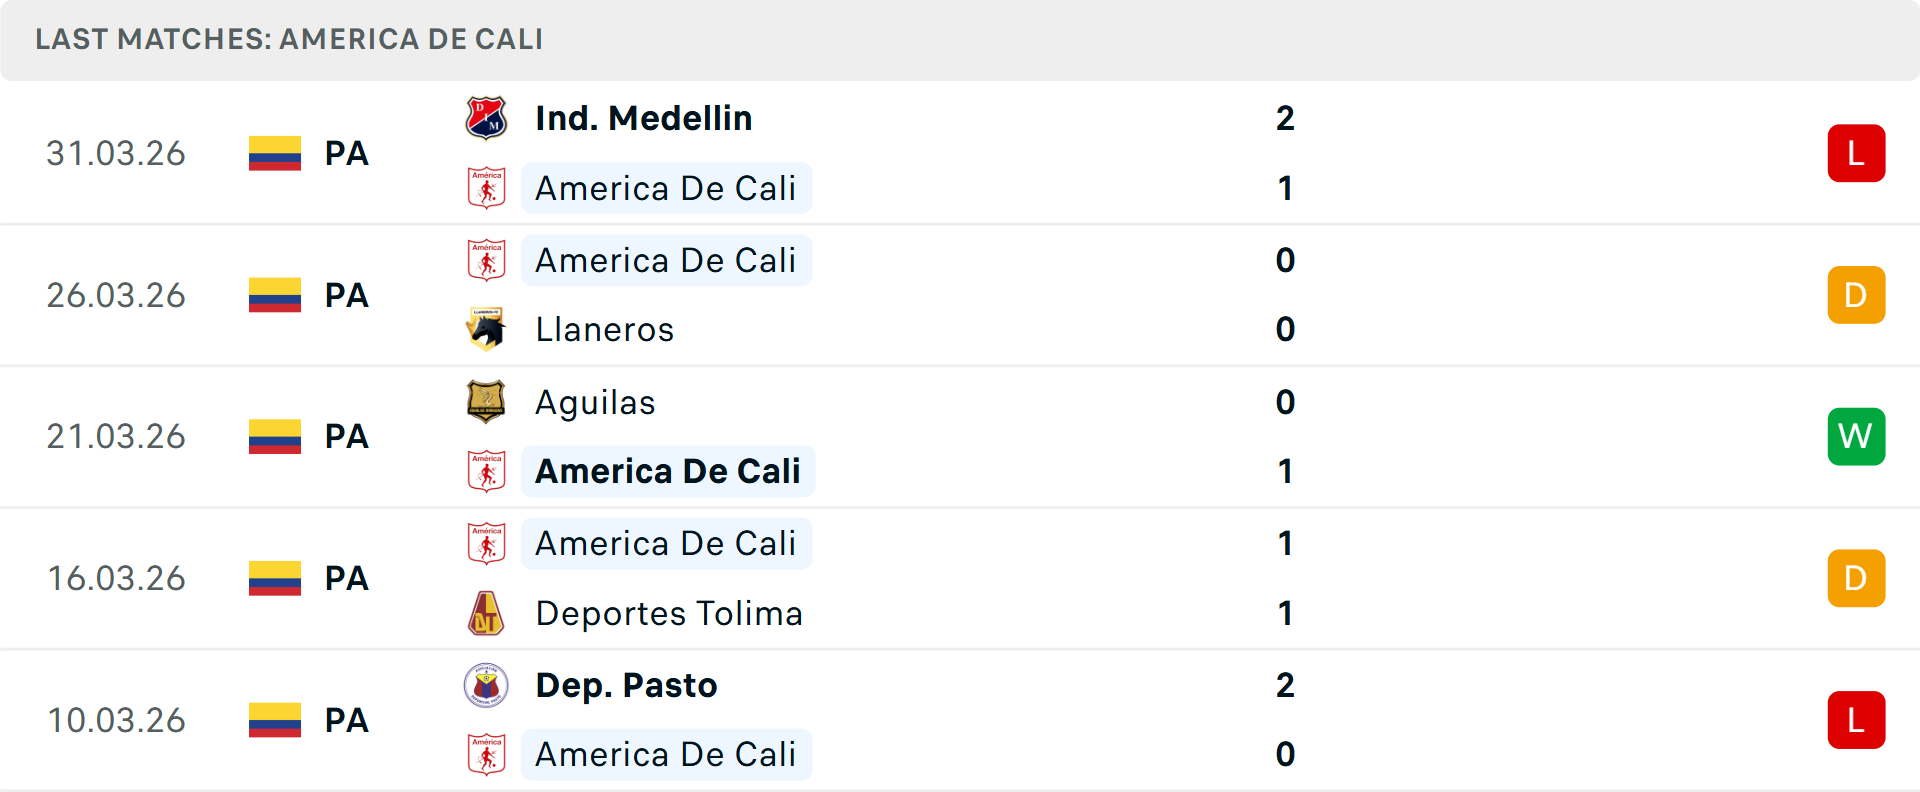This screenshot has width=1920, height=792.
Task: Click the Colombia flag beside the 10.03.26 match
Action: (x=274, y=719)
